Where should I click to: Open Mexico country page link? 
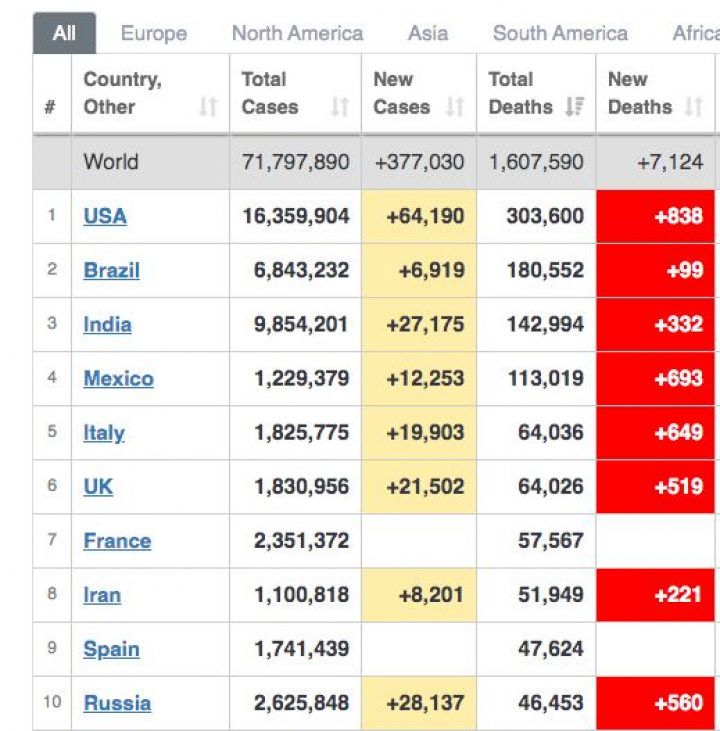pos(118,378)
